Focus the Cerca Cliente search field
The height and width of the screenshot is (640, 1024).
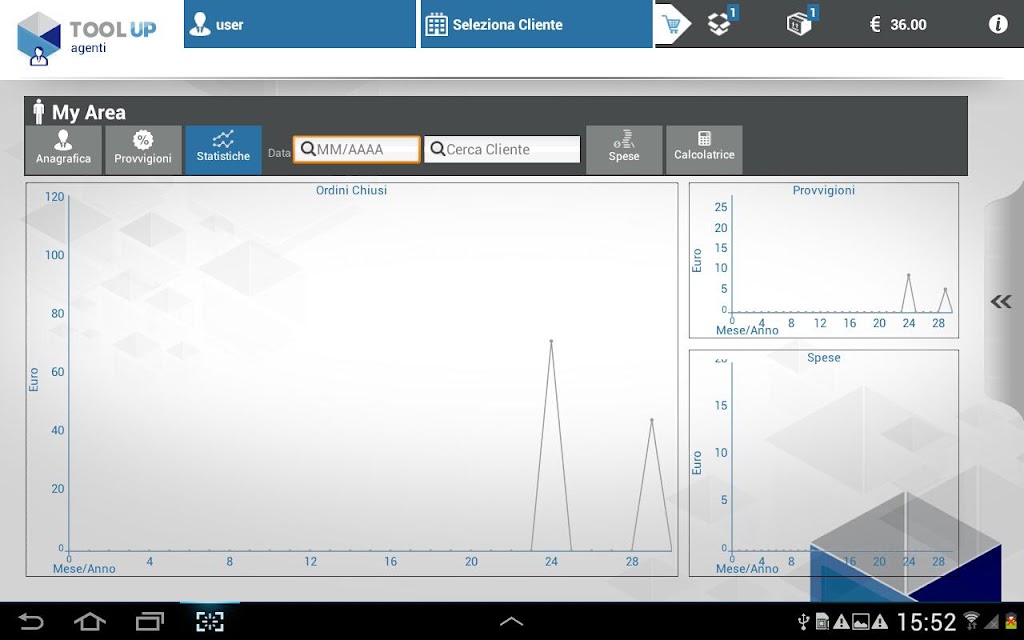click(x=502, y=150)
